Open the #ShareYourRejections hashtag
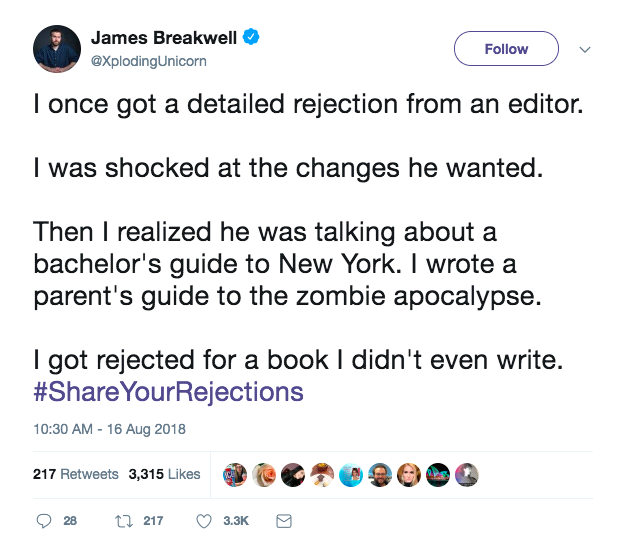 coord(168,392)
